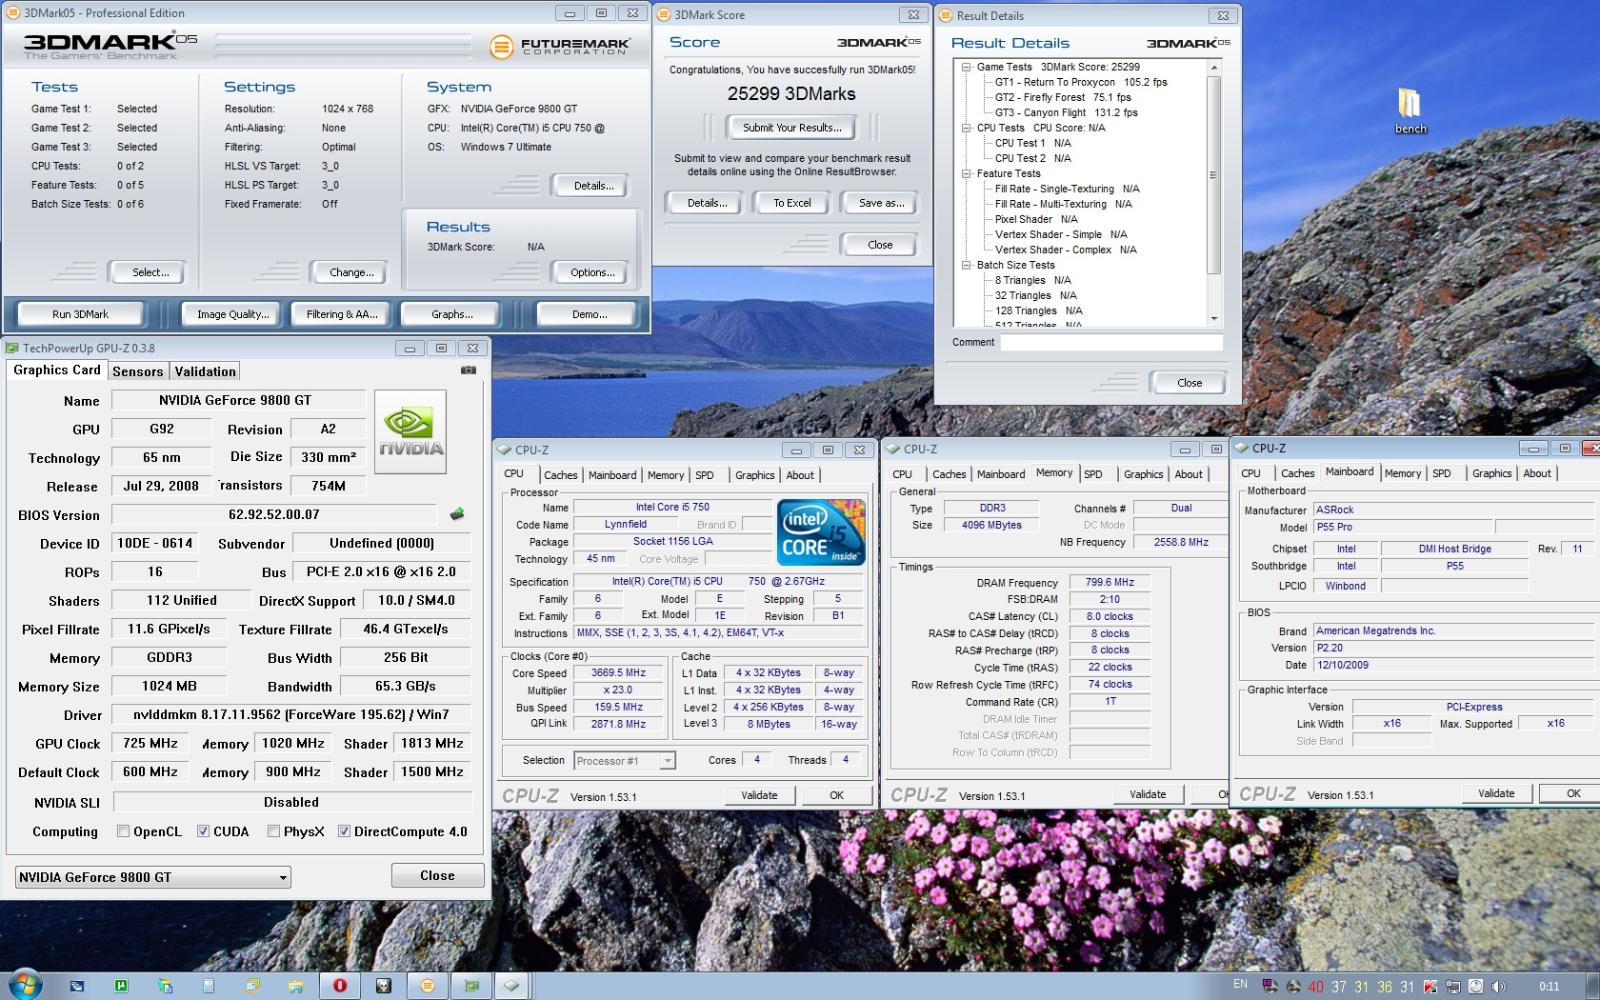Toggle the PhysX checkbox in GPU-Z
The width and height of the screenshot is (1600, 1000).
point(273,831)
